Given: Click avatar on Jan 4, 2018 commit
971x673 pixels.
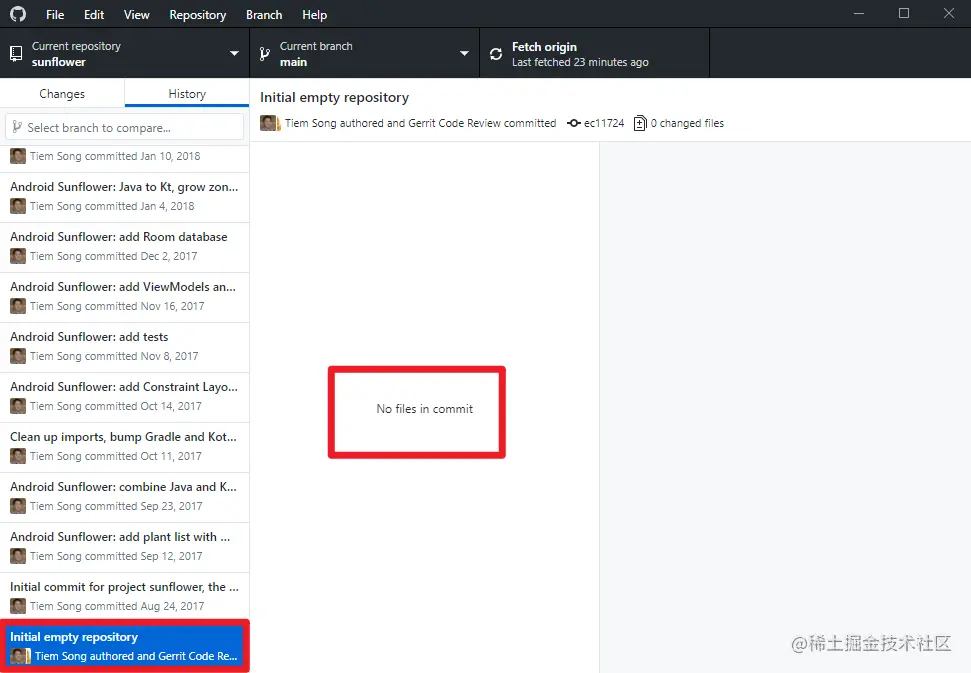Looking at the screenshot, I should coord(18,206).
